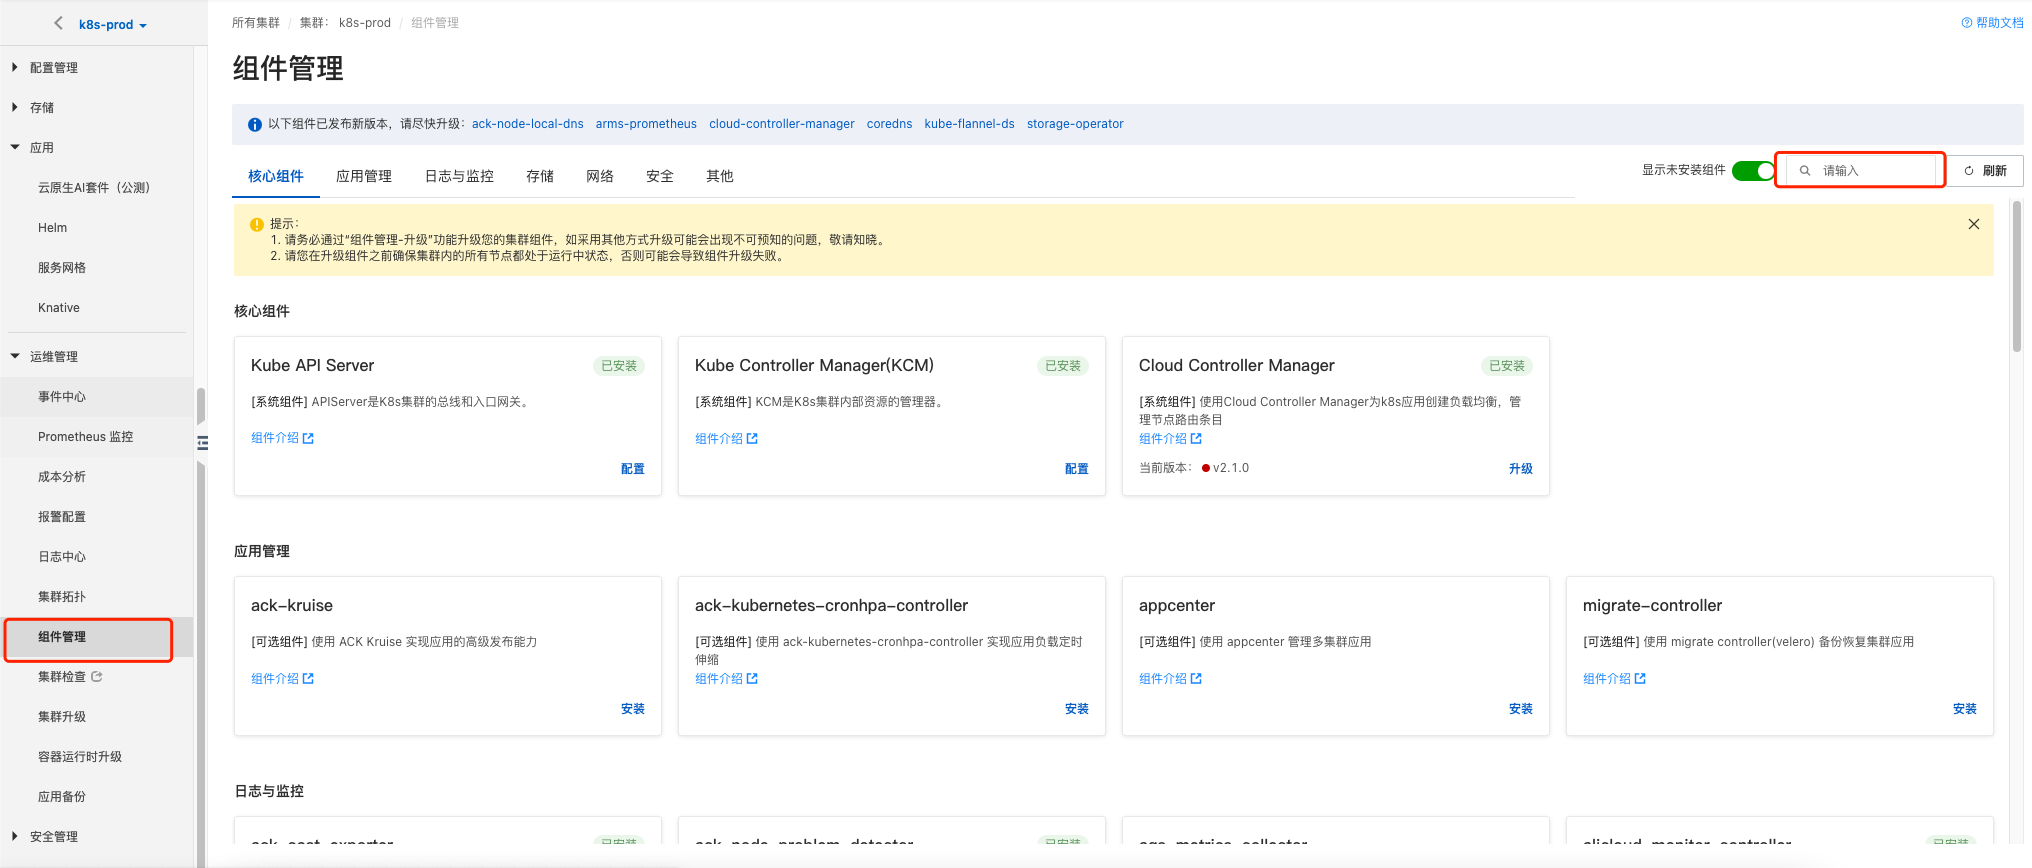Close the yellow 提示 notice banner
This screenshot has width=2032, height=868.
point(1974,224)
